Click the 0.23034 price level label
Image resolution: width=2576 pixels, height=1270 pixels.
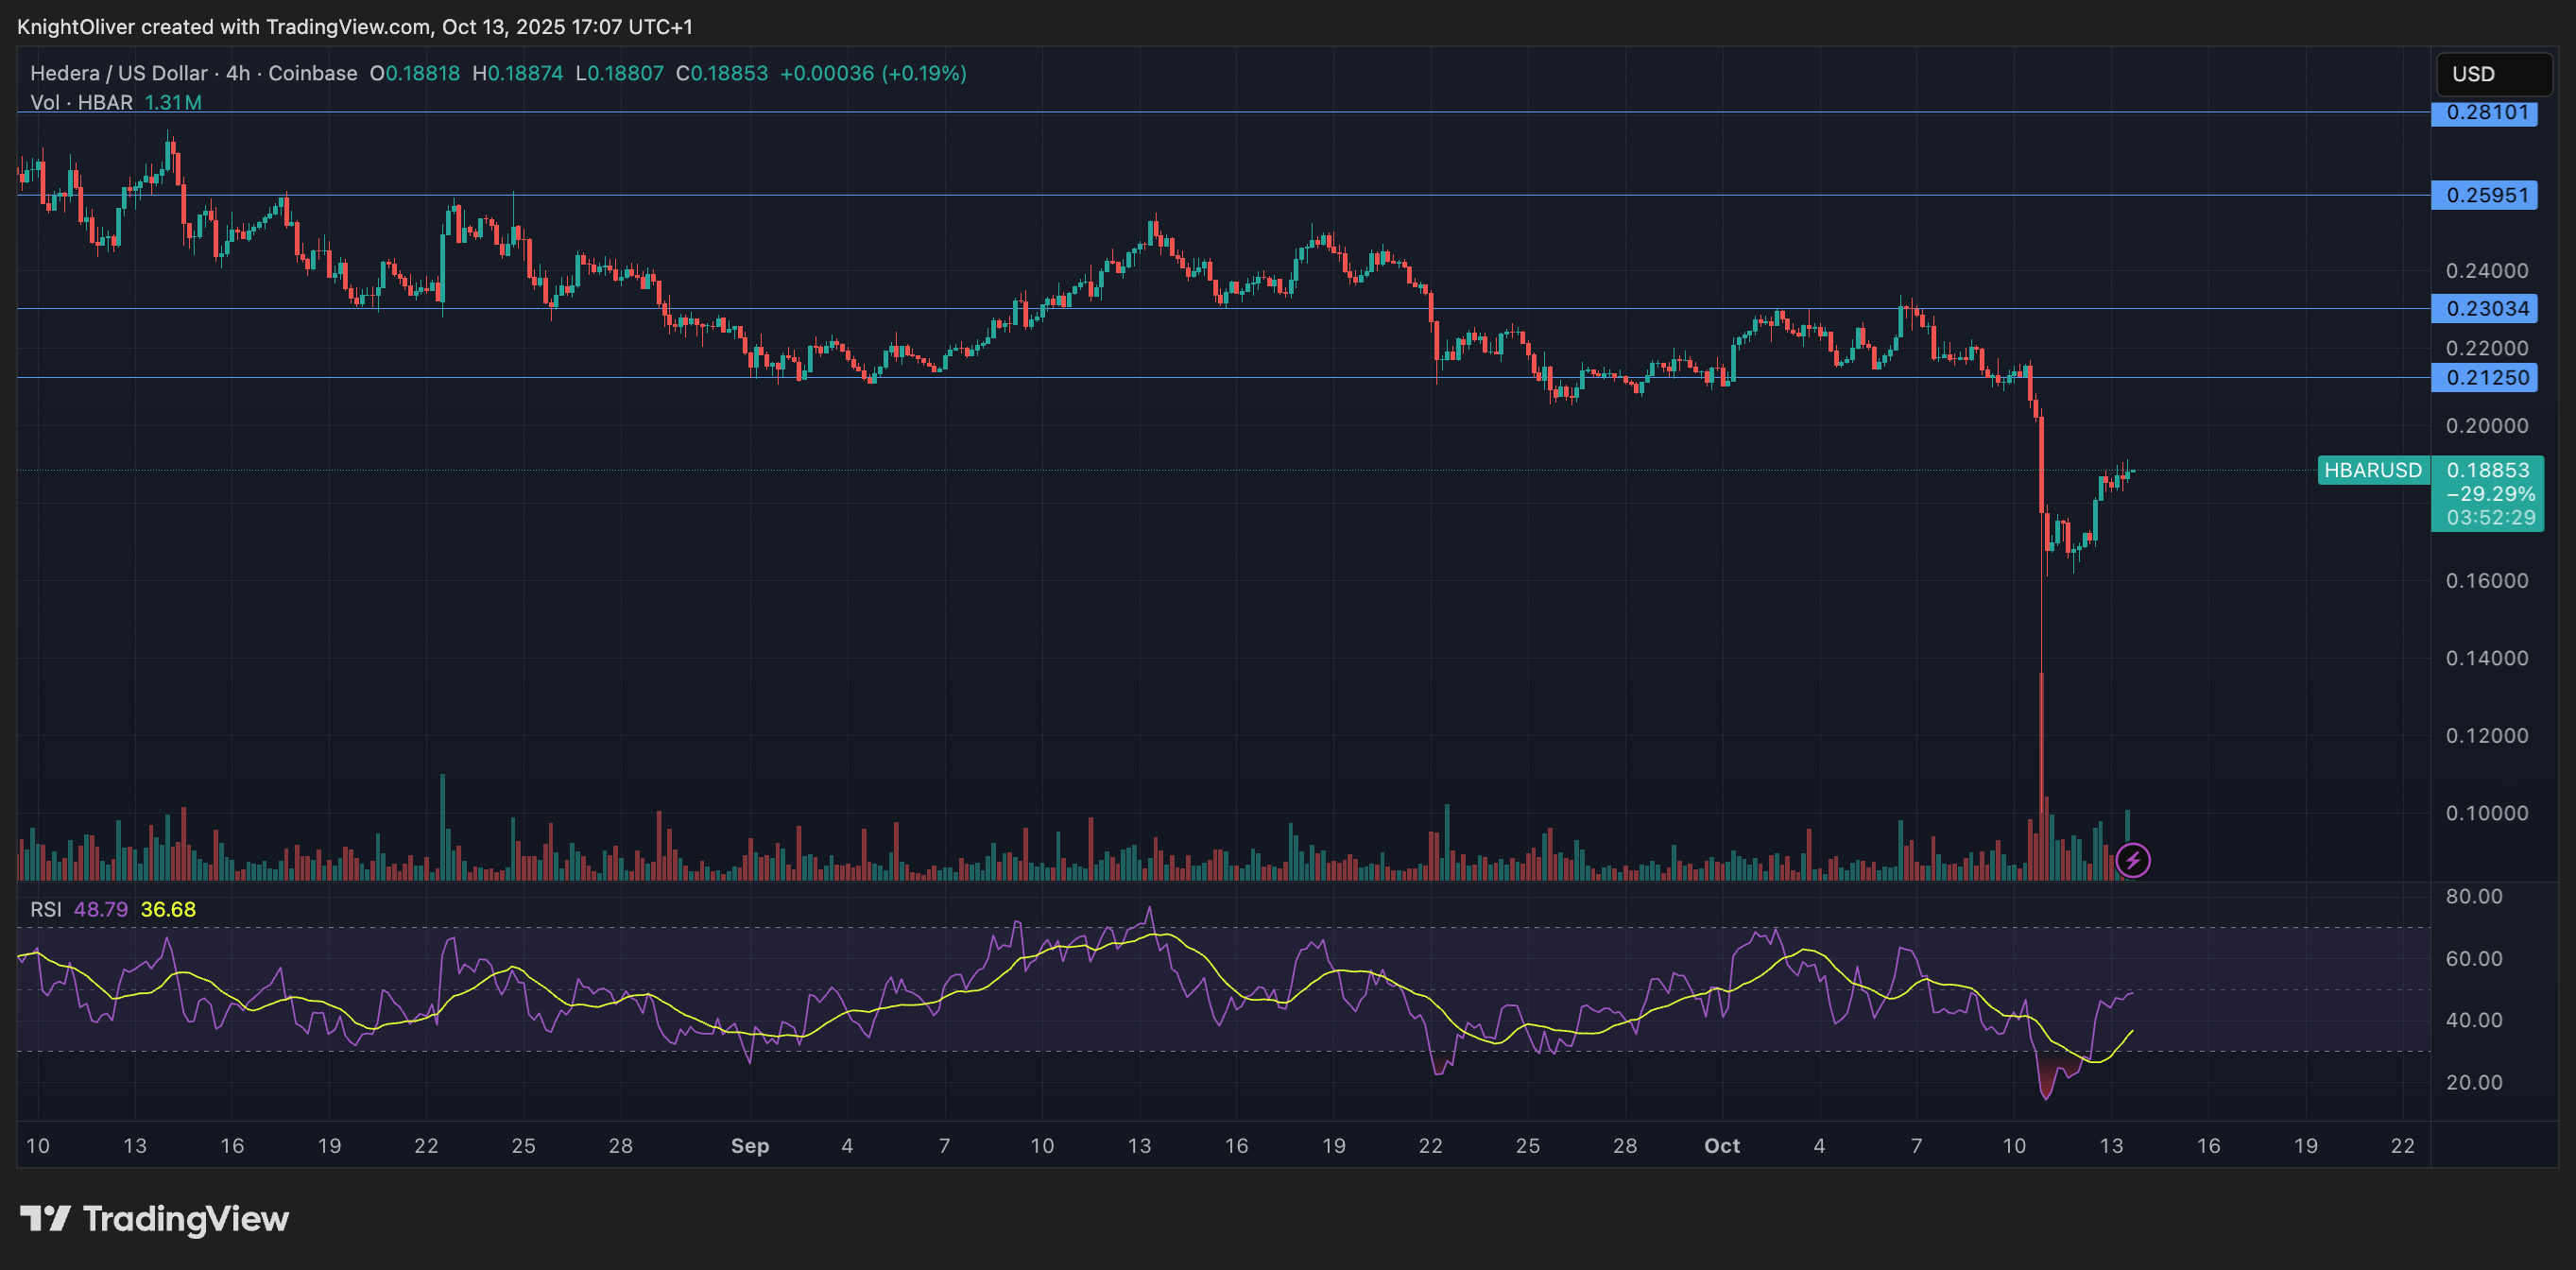click(2487, 308)
